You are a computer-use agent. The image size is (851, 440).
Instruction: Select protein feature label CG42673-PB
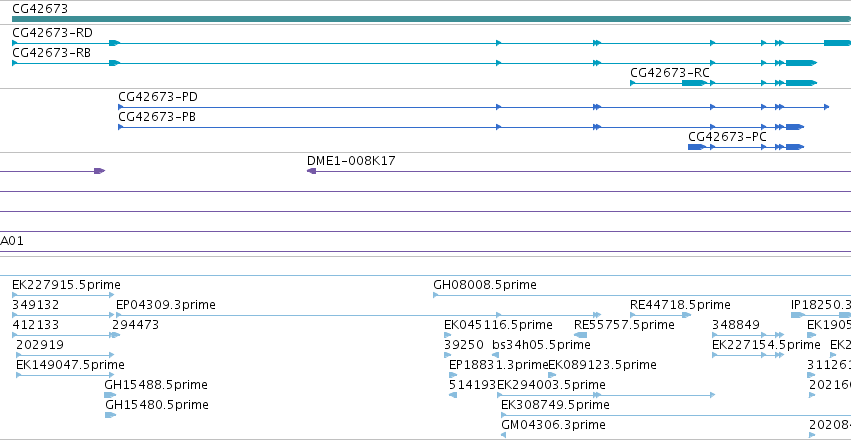(157, 117)
